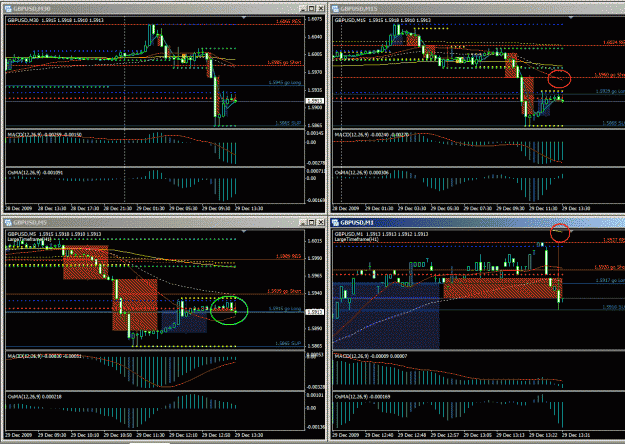Select the GBPUSD,M1 window title bar
Screen dimensions: 625x444
tap(478, 222)
